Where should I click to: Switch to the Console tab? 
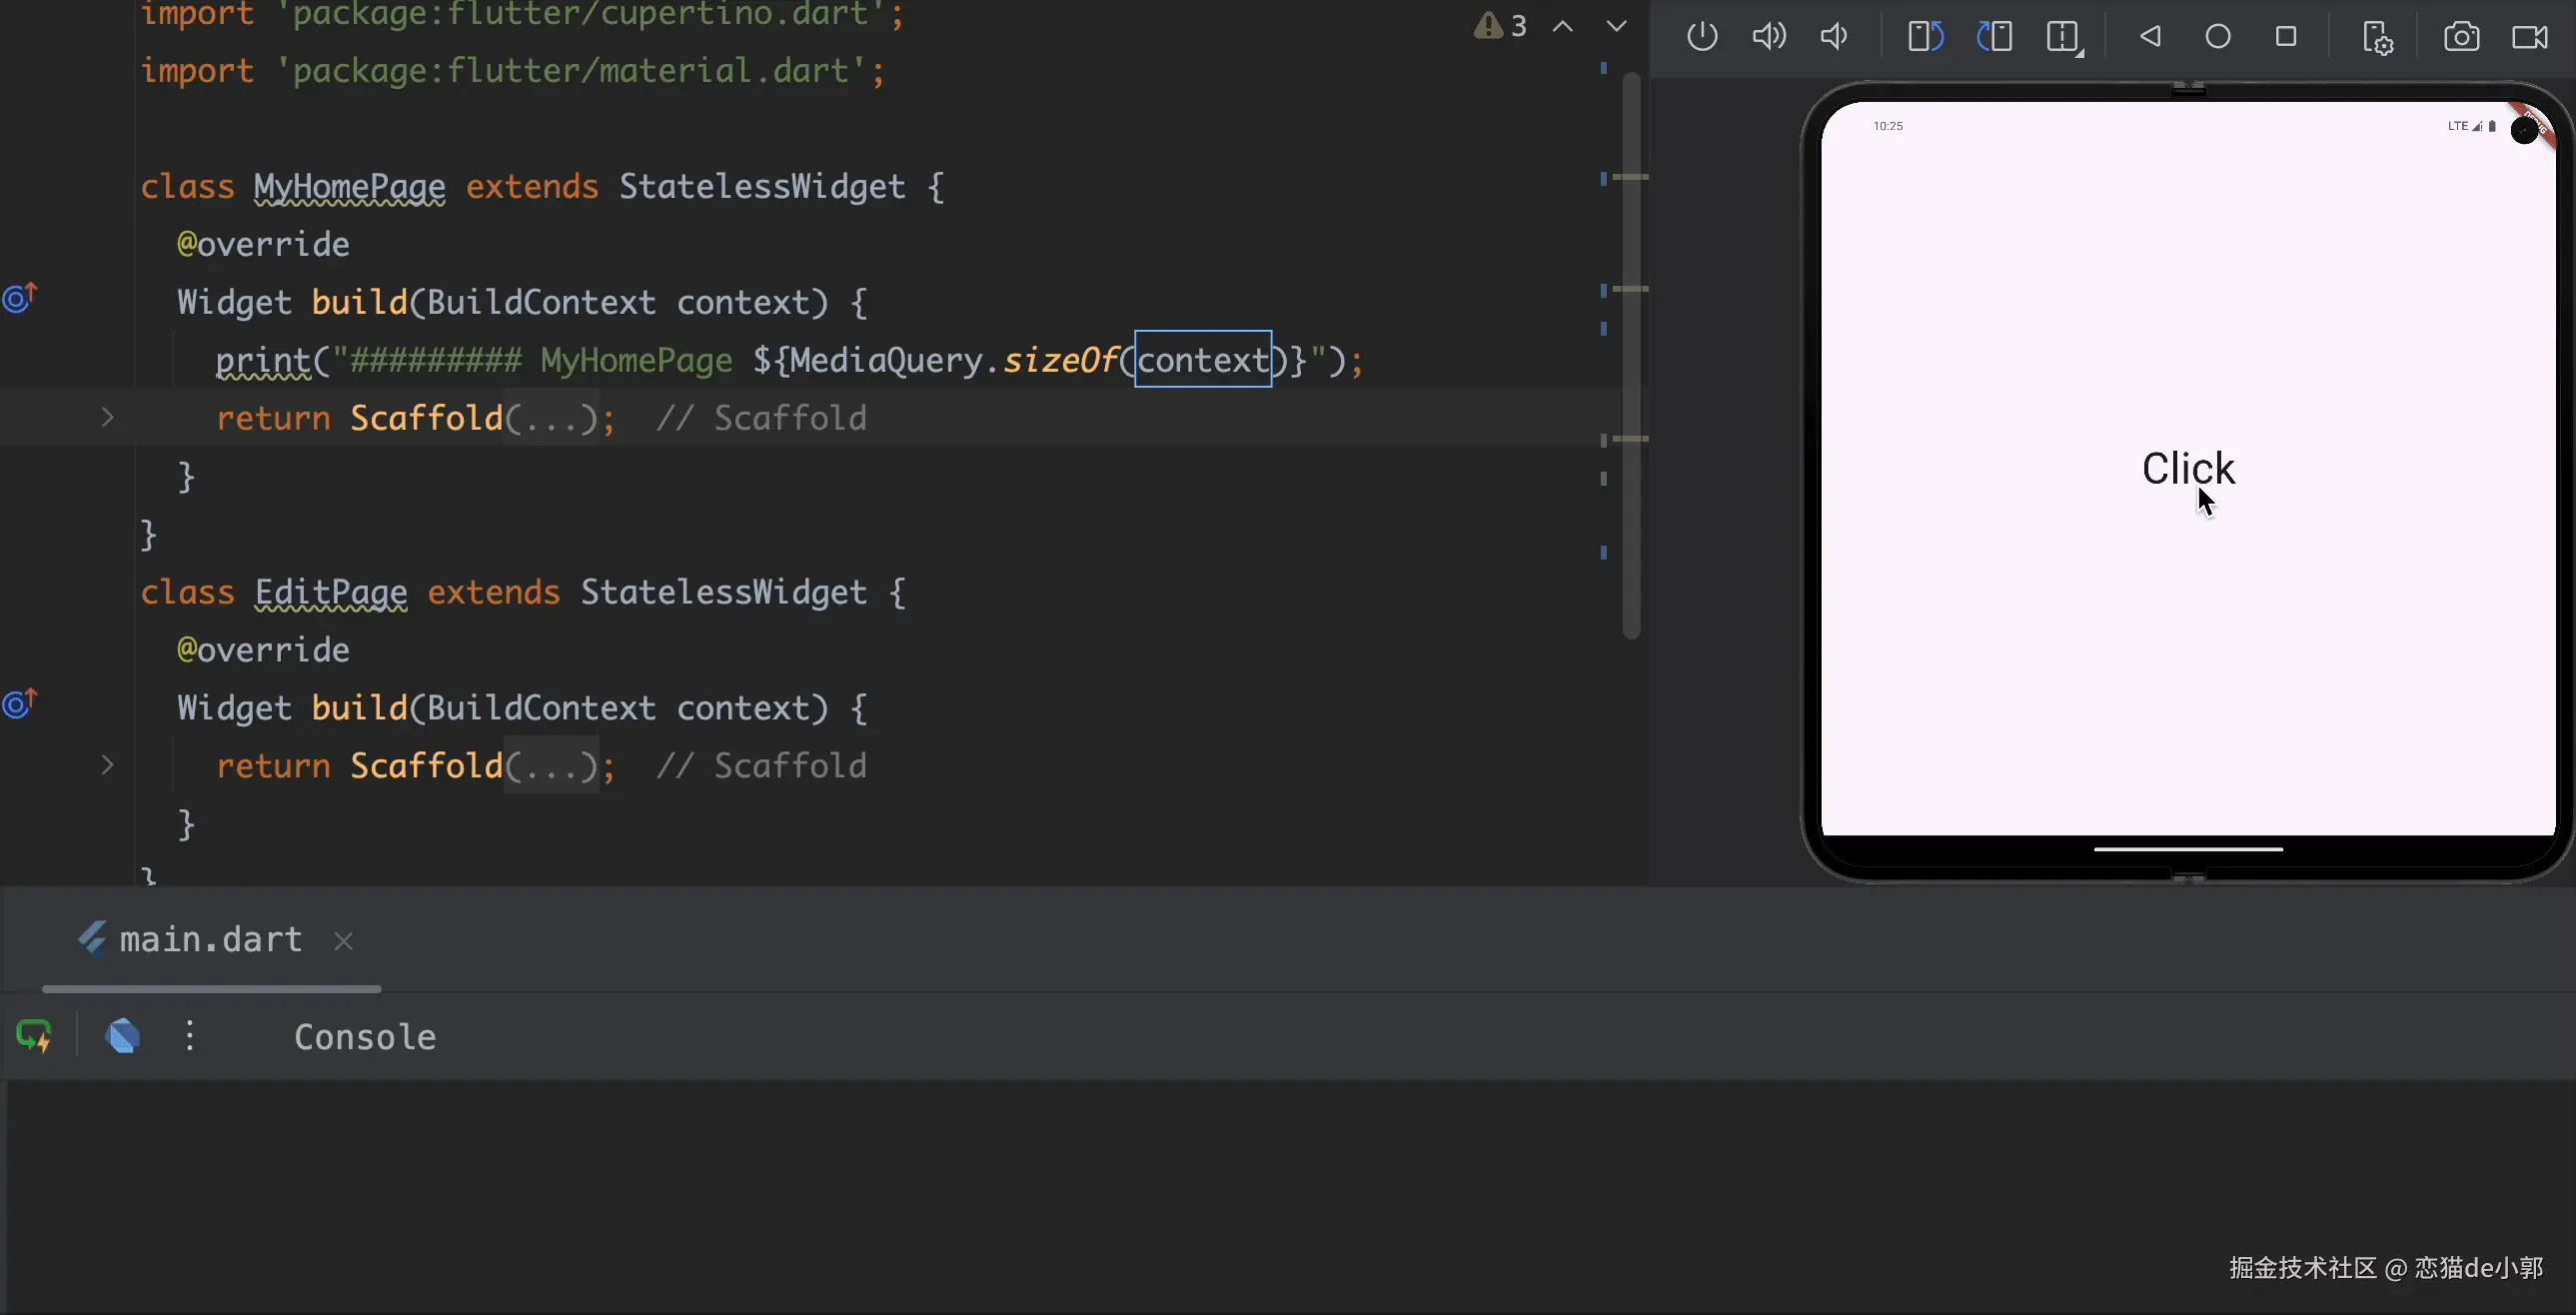pos(365,1037)
